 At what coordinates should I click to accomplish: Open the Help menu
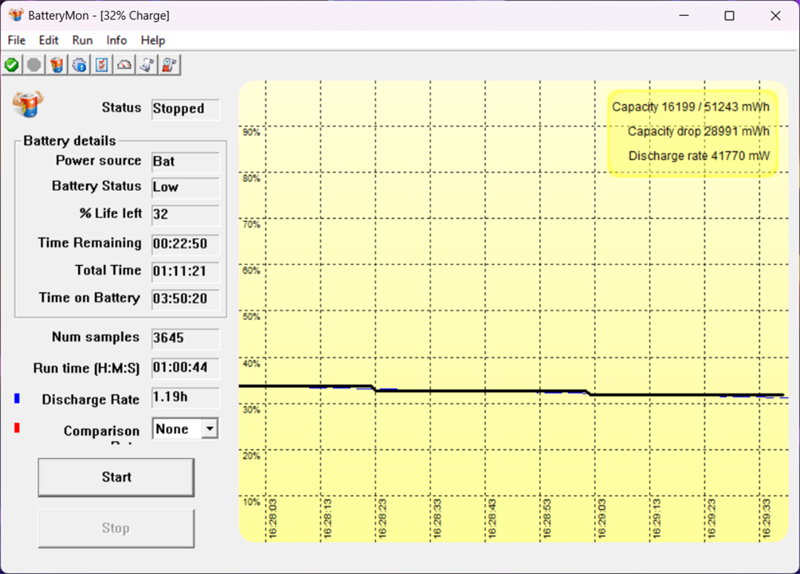pyautogui.click(x=153, y=40)
